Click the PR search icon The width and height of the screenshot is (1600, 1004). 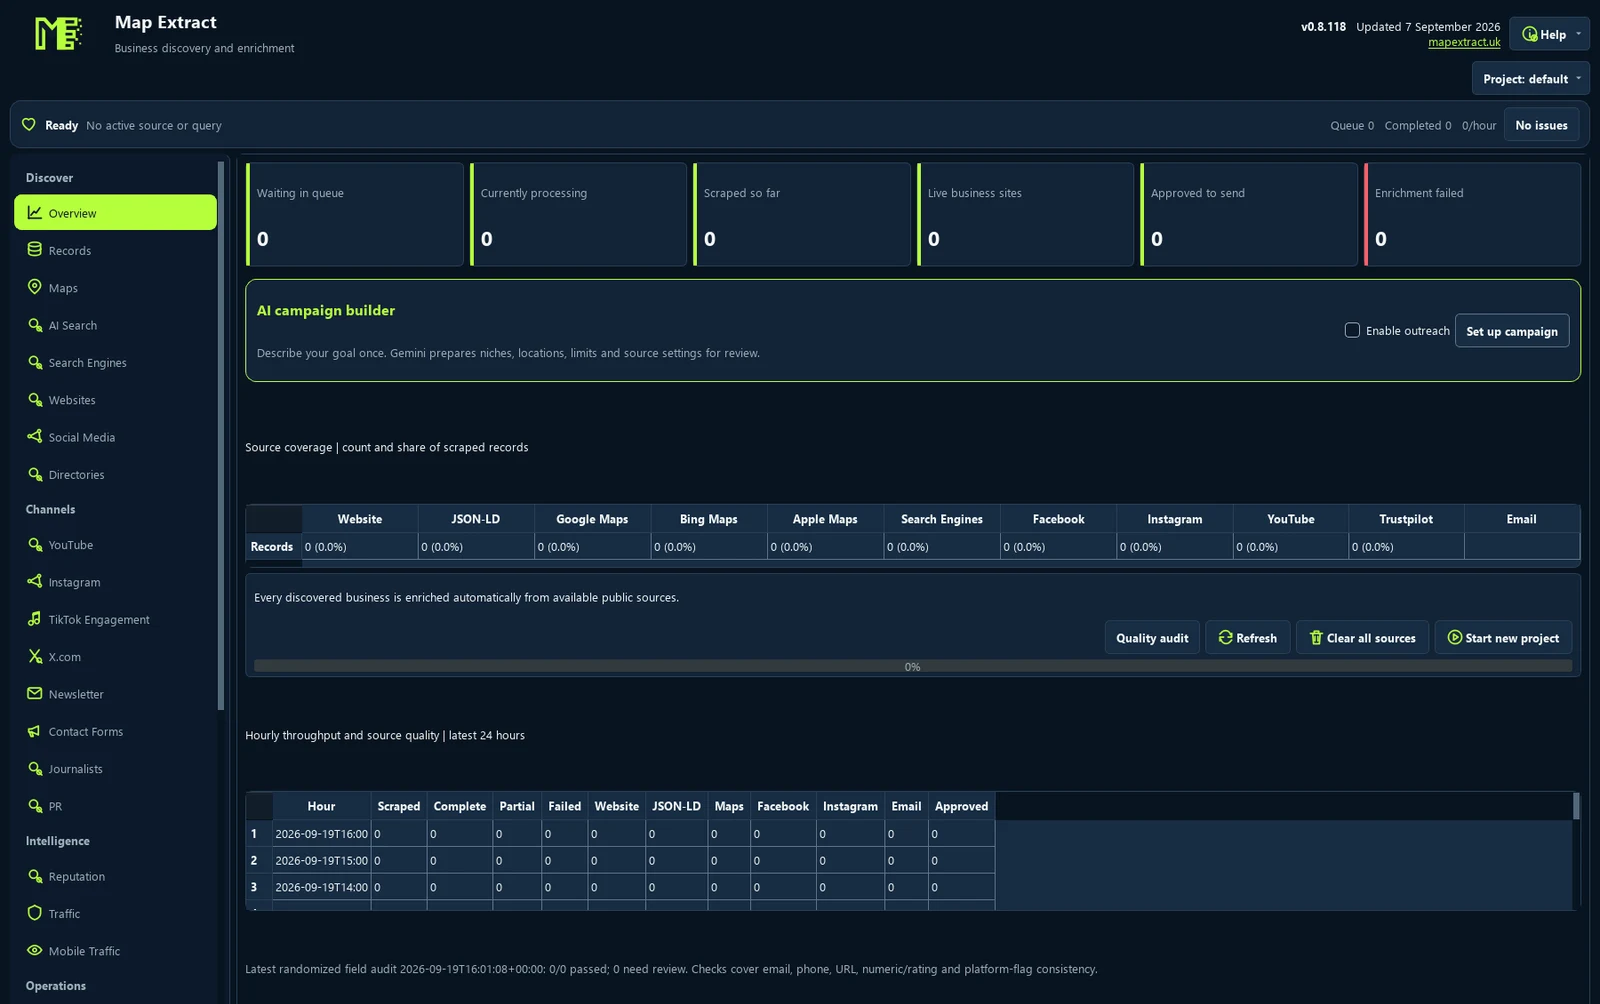tap(34, 806)
